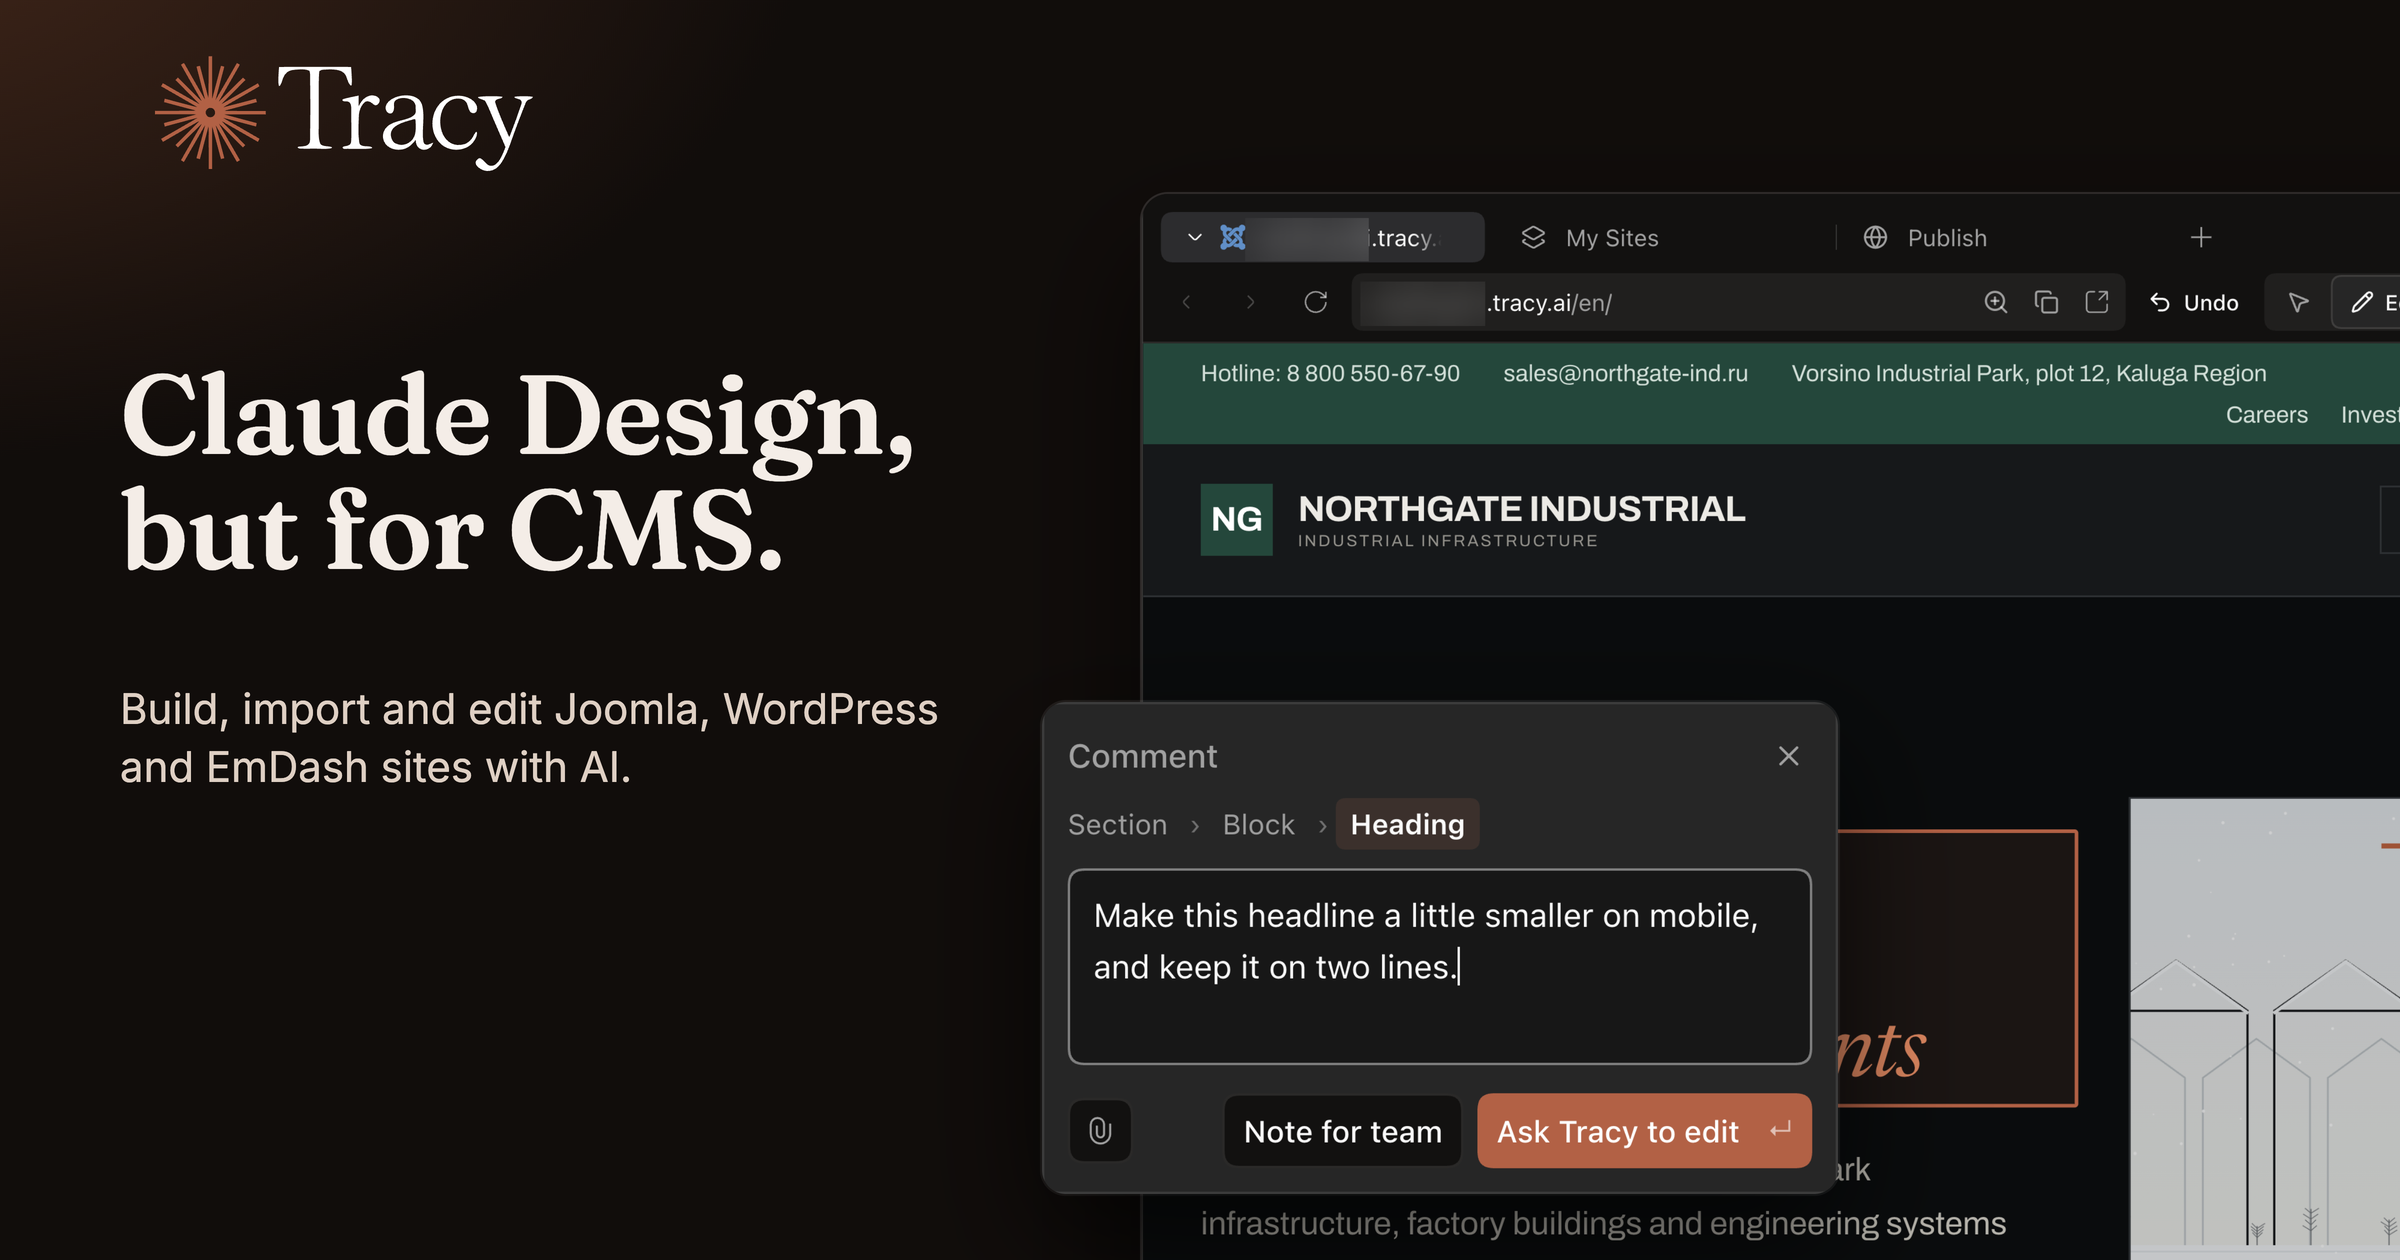The image size is (2400, 1260).
Task: Click Ask Tracy to edit button
Action: click(1643, 1131)
